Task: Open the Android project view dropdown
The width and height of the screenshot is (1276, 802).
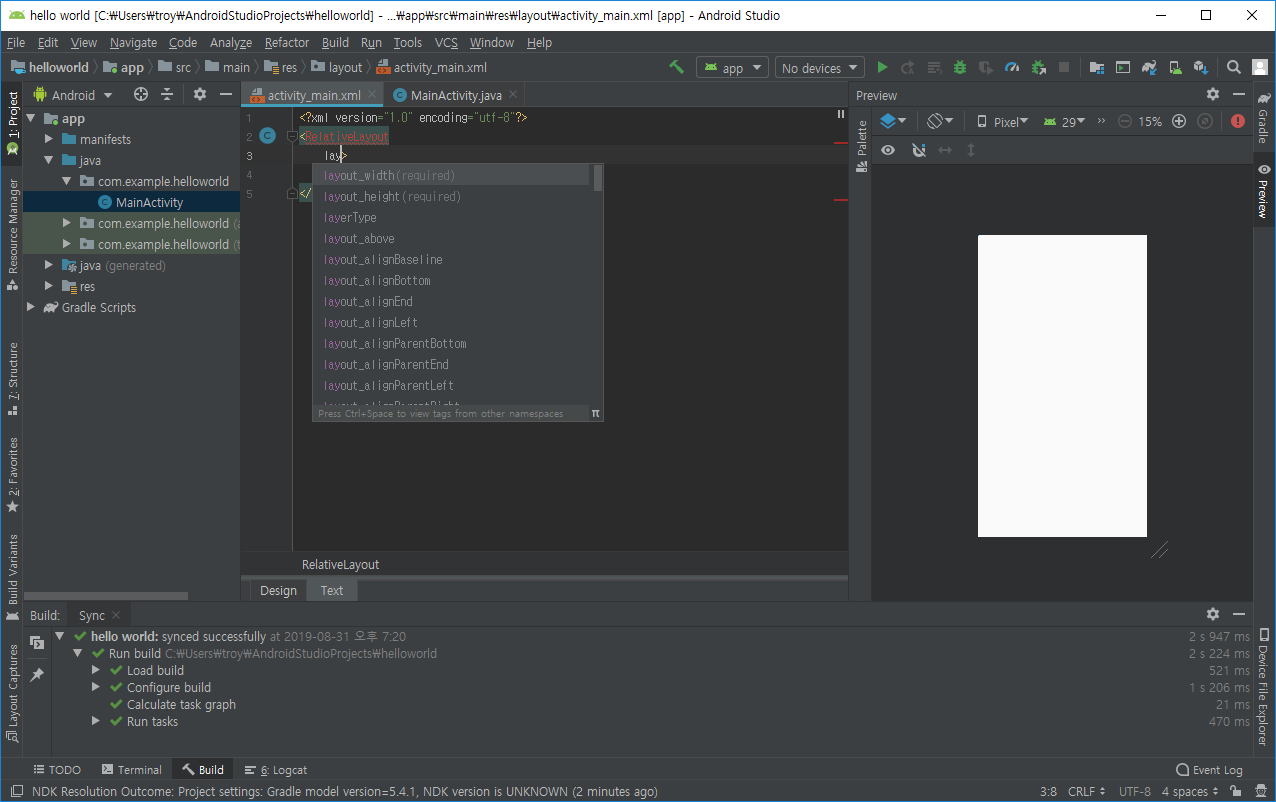Action: 73,95
